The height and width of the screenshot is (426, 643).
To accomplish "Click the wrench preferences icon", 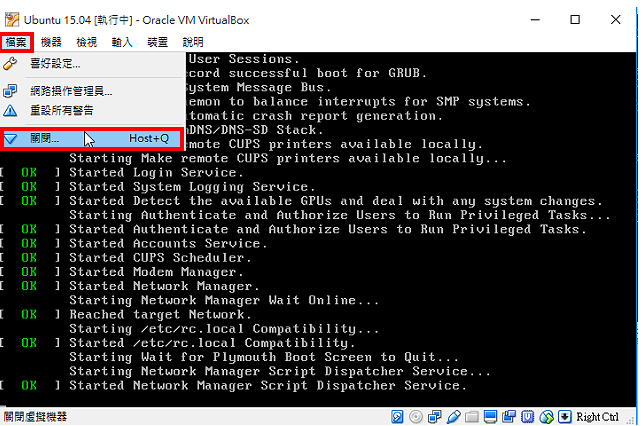I will pyautogui.click(x=10, y=64).
